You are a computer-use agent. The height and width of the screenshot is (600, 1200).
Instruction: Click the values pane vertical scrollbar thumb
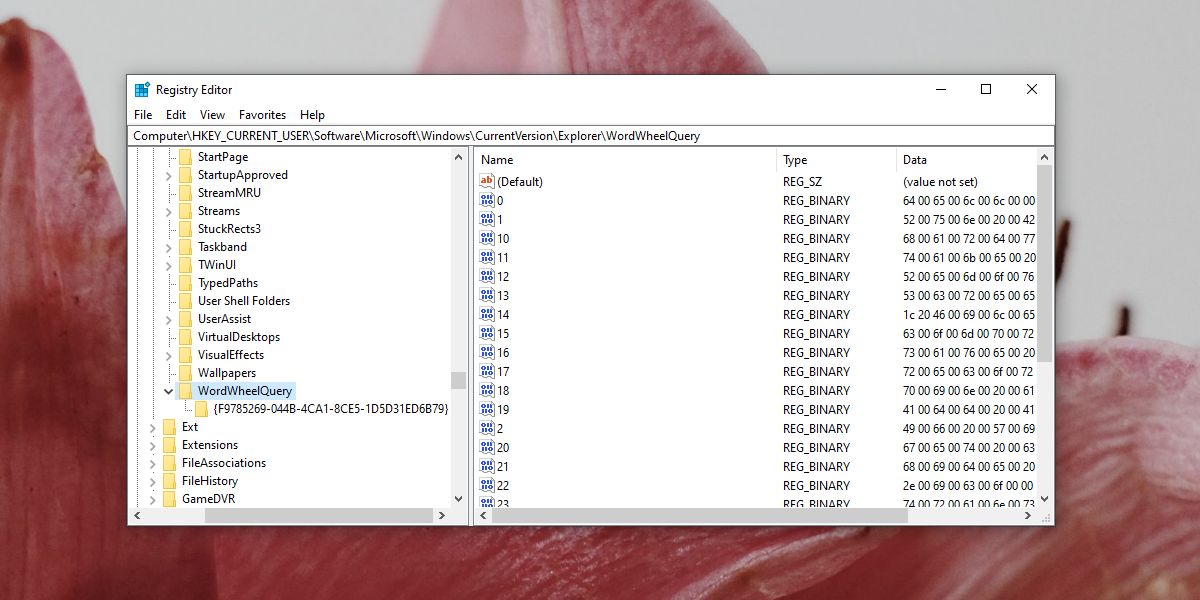click(x=1045, y=263)
